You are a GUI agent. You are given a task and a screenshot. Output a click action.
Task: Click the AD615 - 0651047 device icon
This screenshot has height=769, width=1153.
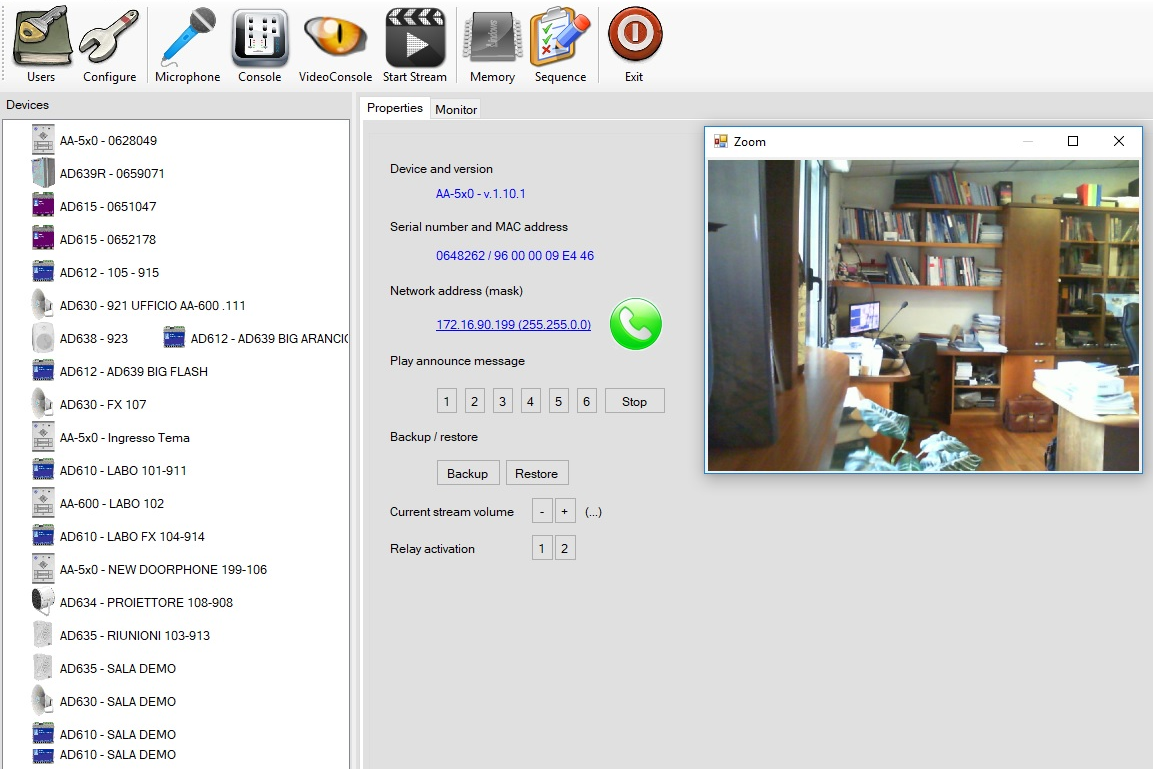click(43, 204)
